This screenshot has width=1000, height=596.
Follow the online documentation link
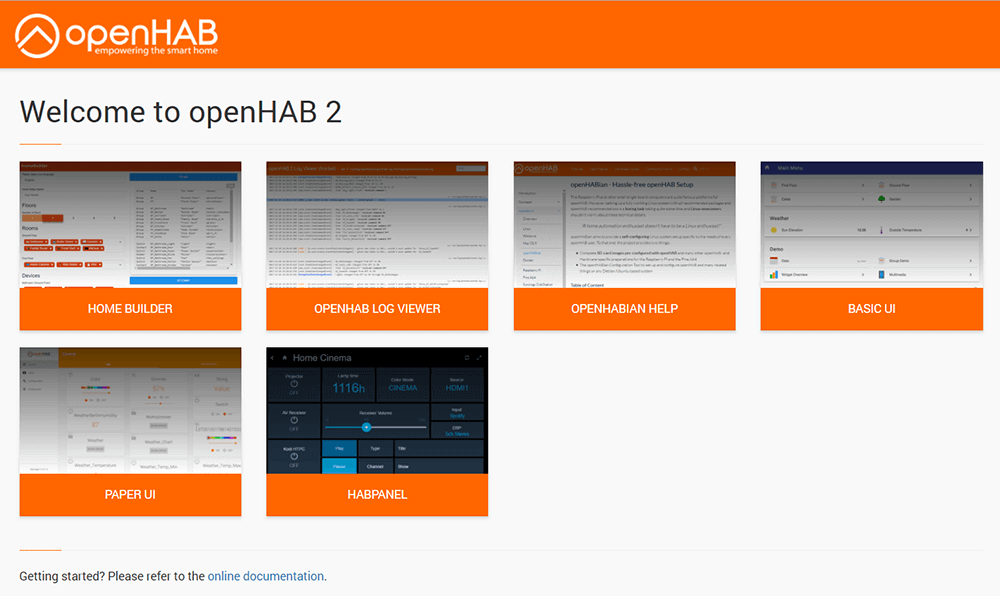point(265,577)
